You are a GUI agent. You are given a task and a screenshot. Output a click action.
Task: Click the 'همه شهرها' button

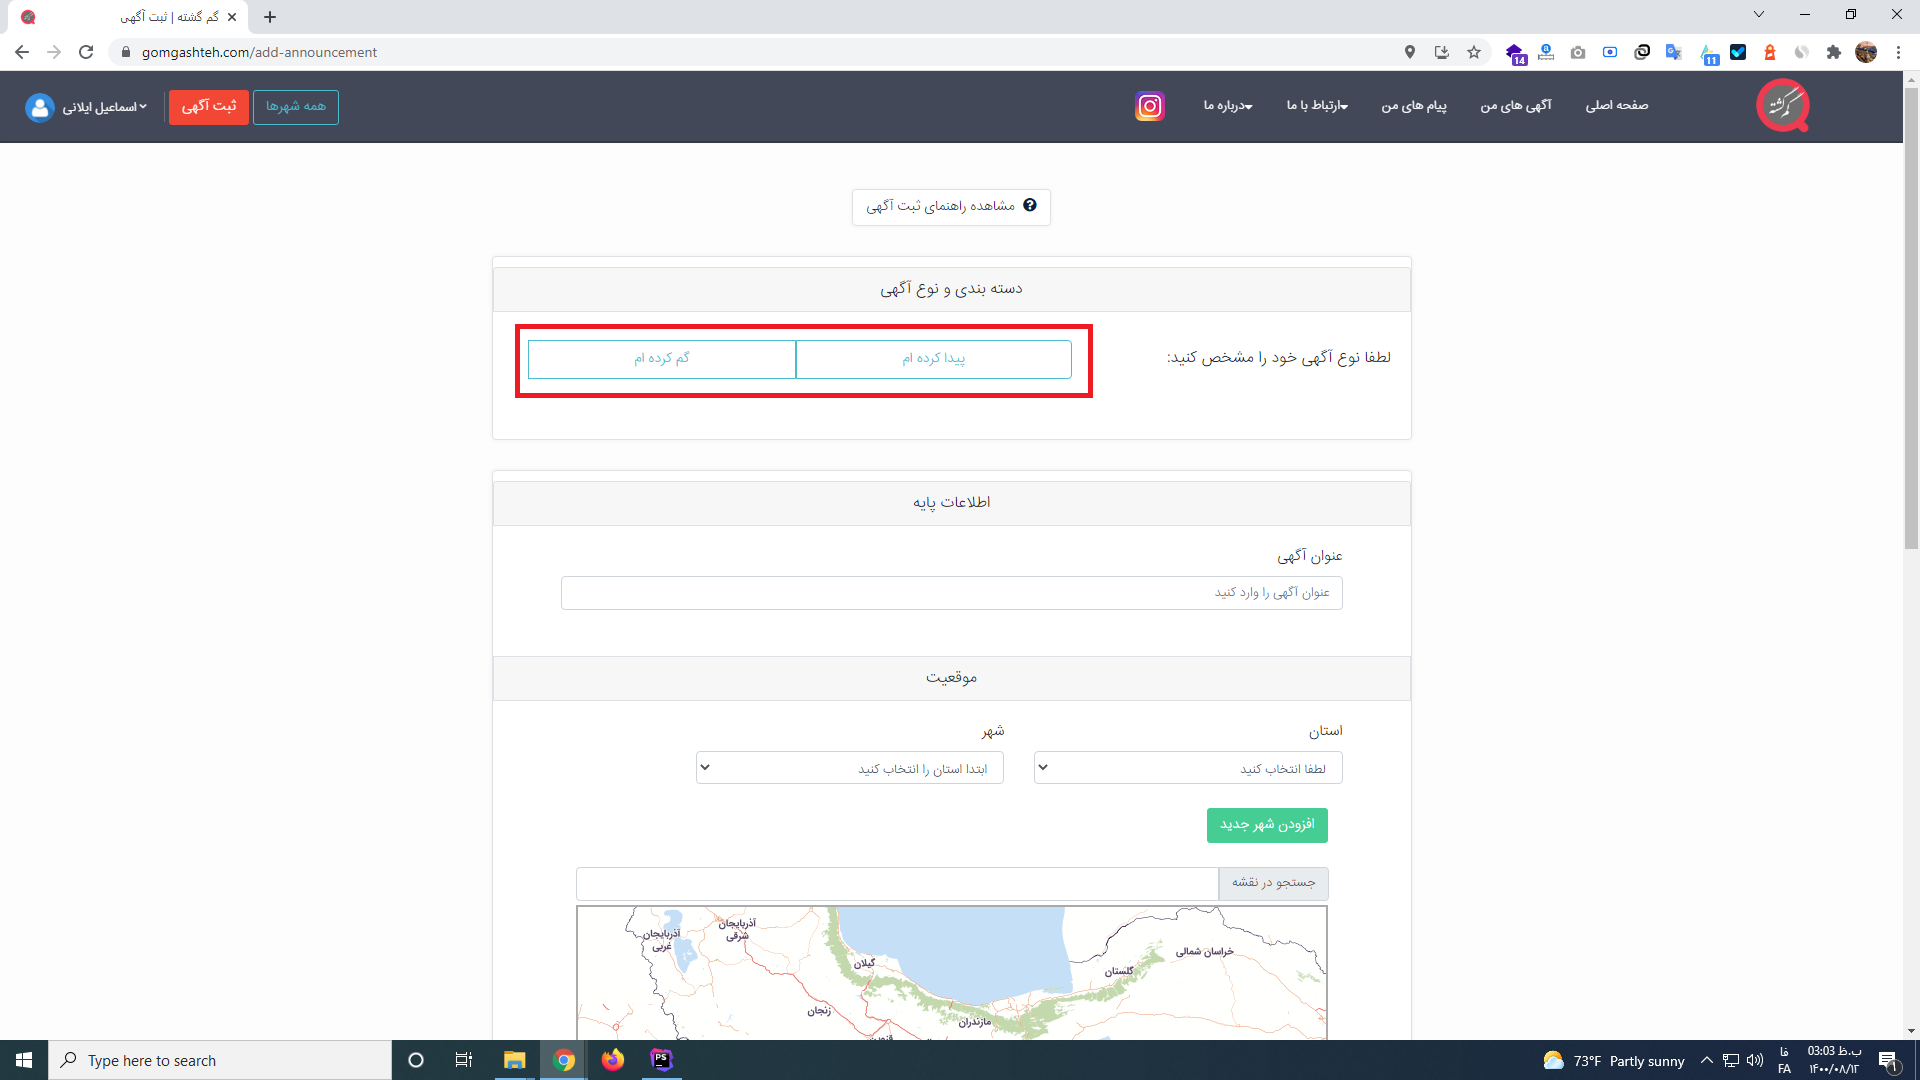pyautogui.click(x=296, y=107)
